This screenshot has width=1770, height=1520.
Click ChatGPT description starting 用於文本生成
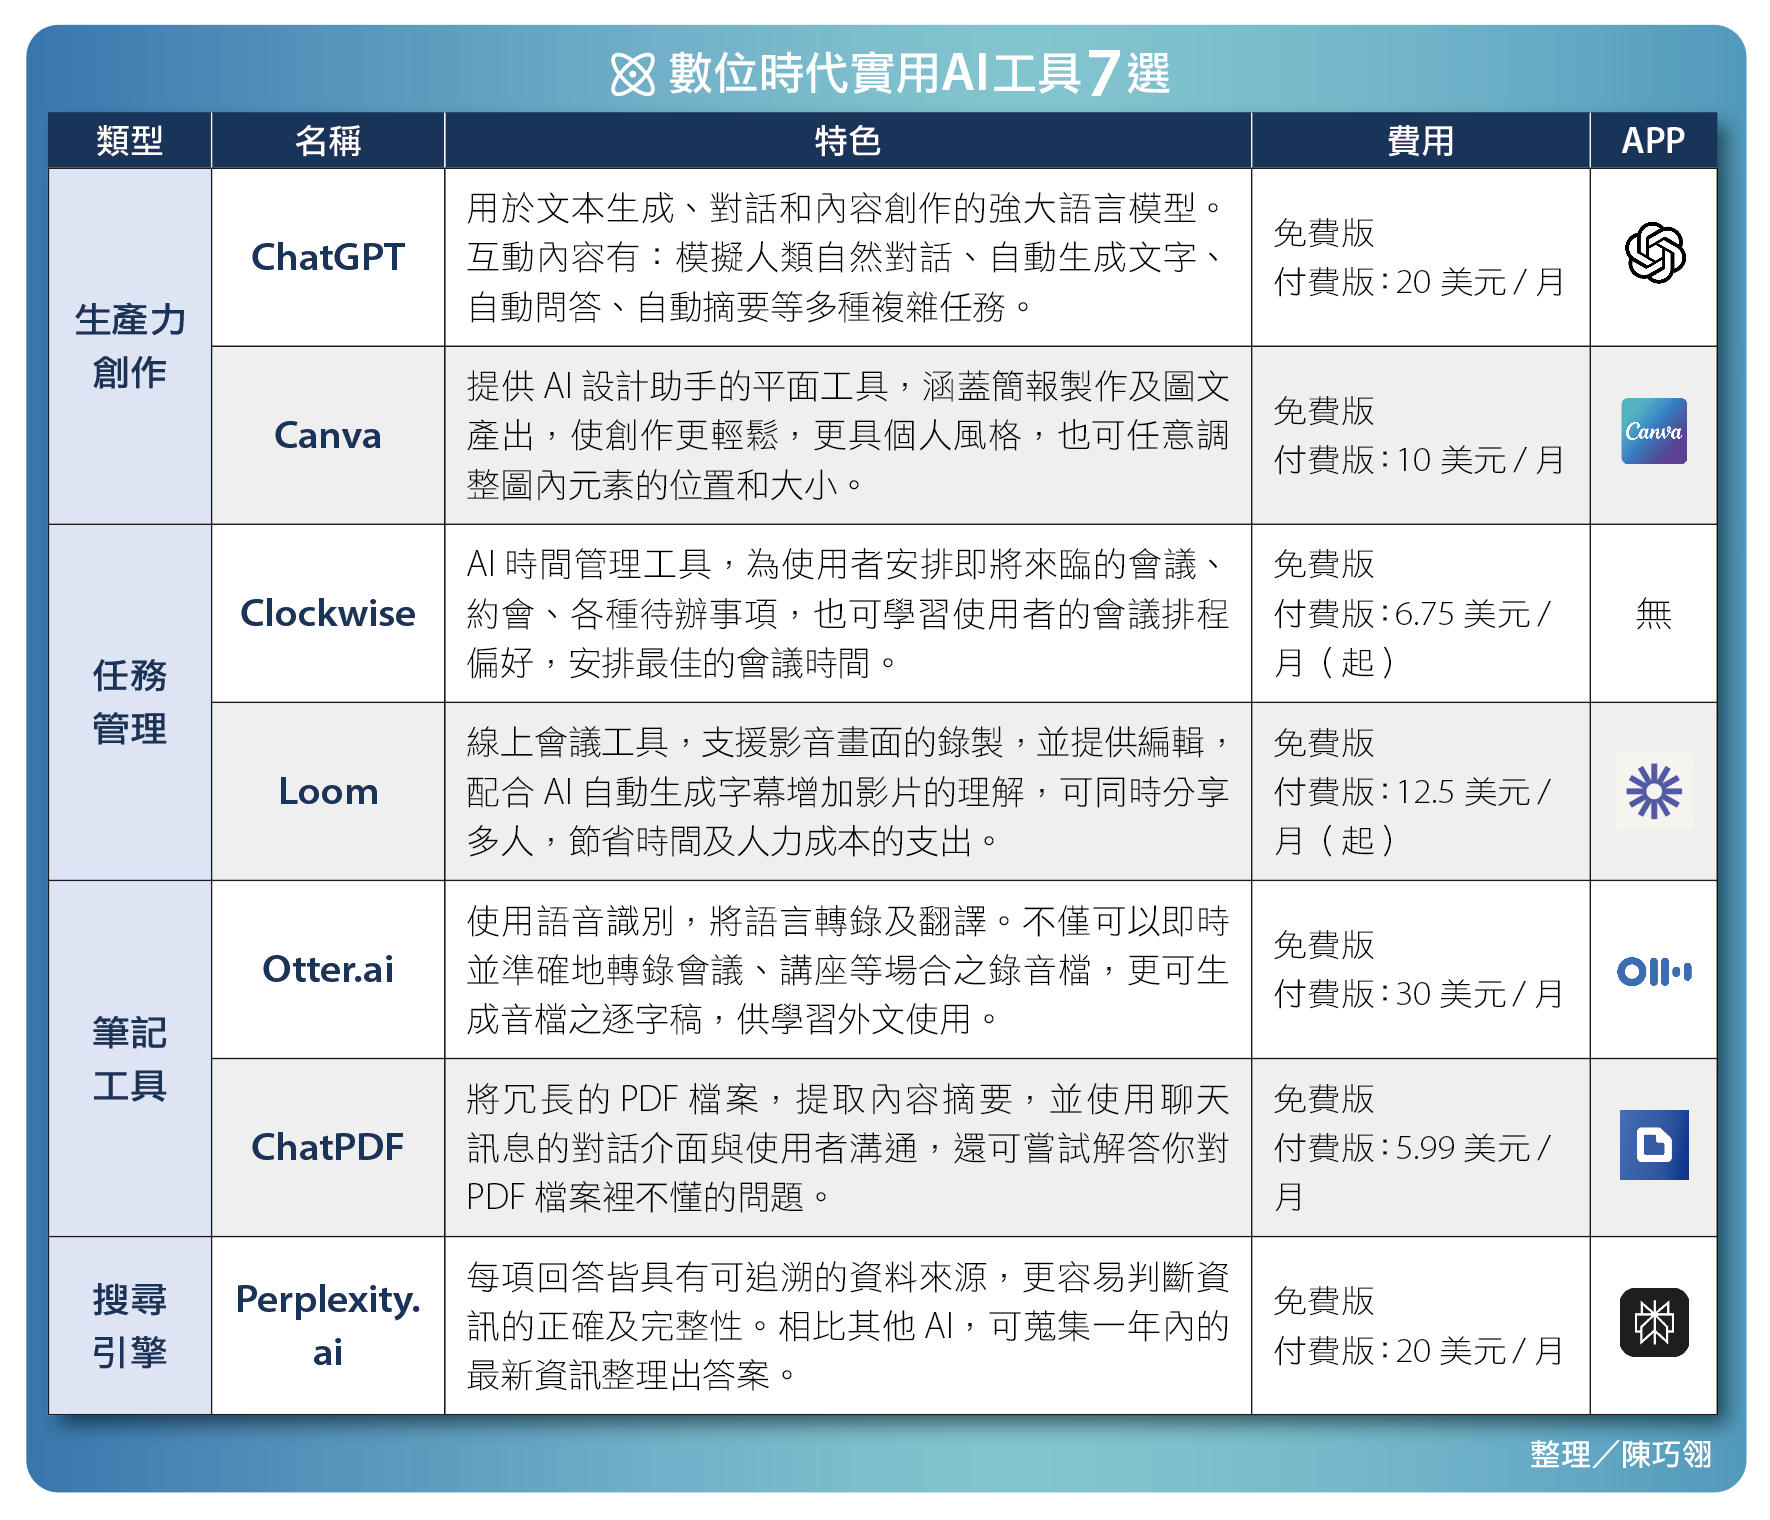(x=848, y=257)
